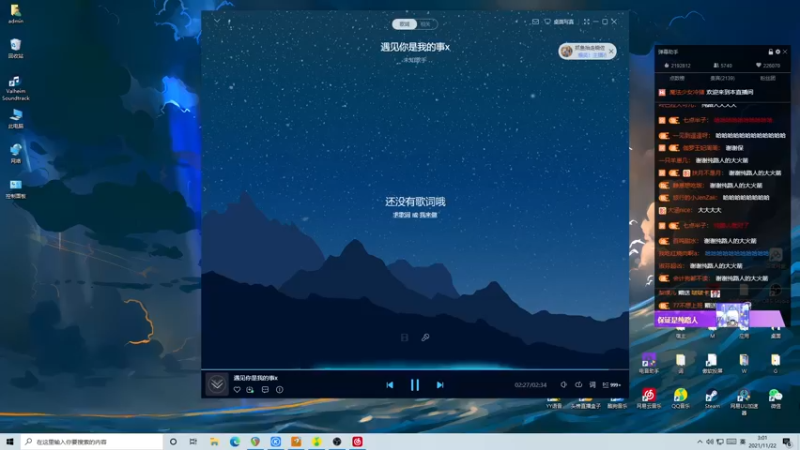The width and height of the screenshot is (800, 450).
Task: Launch QQ音乐 desktop shortcut
Action: point(680,398)
